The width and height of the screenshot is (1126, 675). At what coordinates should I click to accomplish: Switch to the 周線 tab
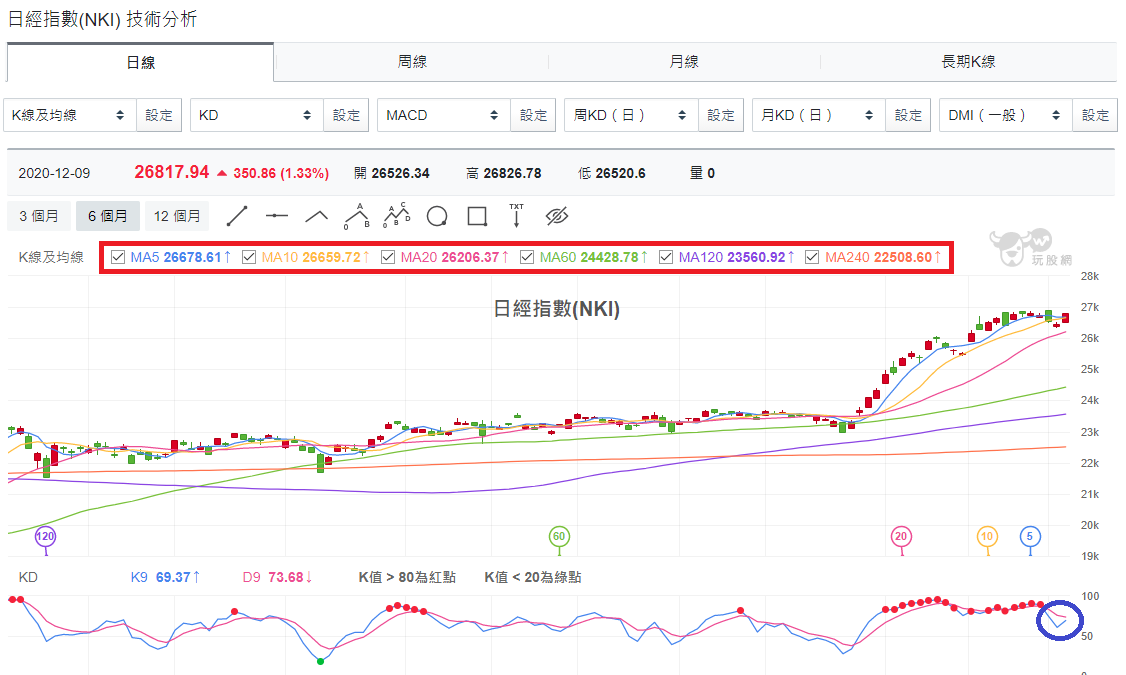coord(412,62)
